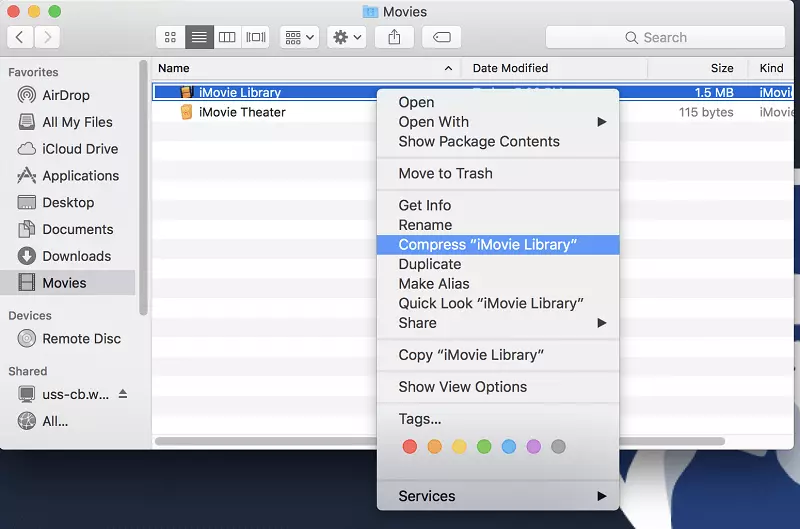This screenshot has width=800, height=529.
Task: Click the iMovie Theater file icon
Action: click(x=186, y=112)
